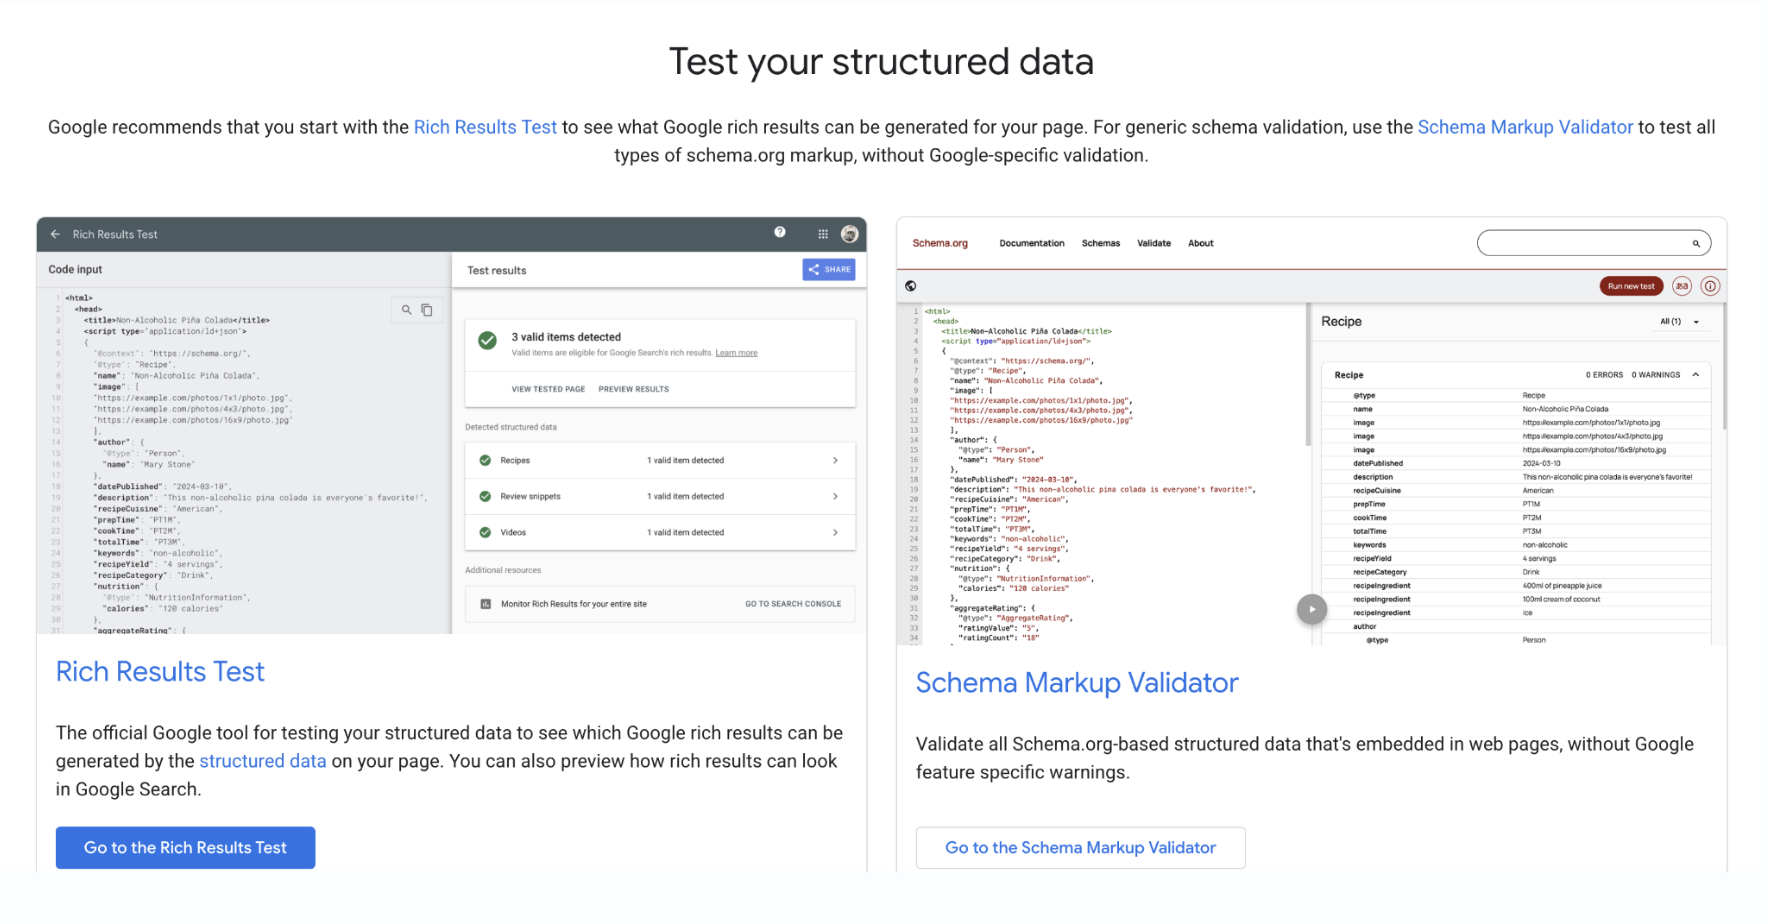1768x924 pixels.
Task: Open Schemas in Schema.org nav
Action: tap(1101, 243)
